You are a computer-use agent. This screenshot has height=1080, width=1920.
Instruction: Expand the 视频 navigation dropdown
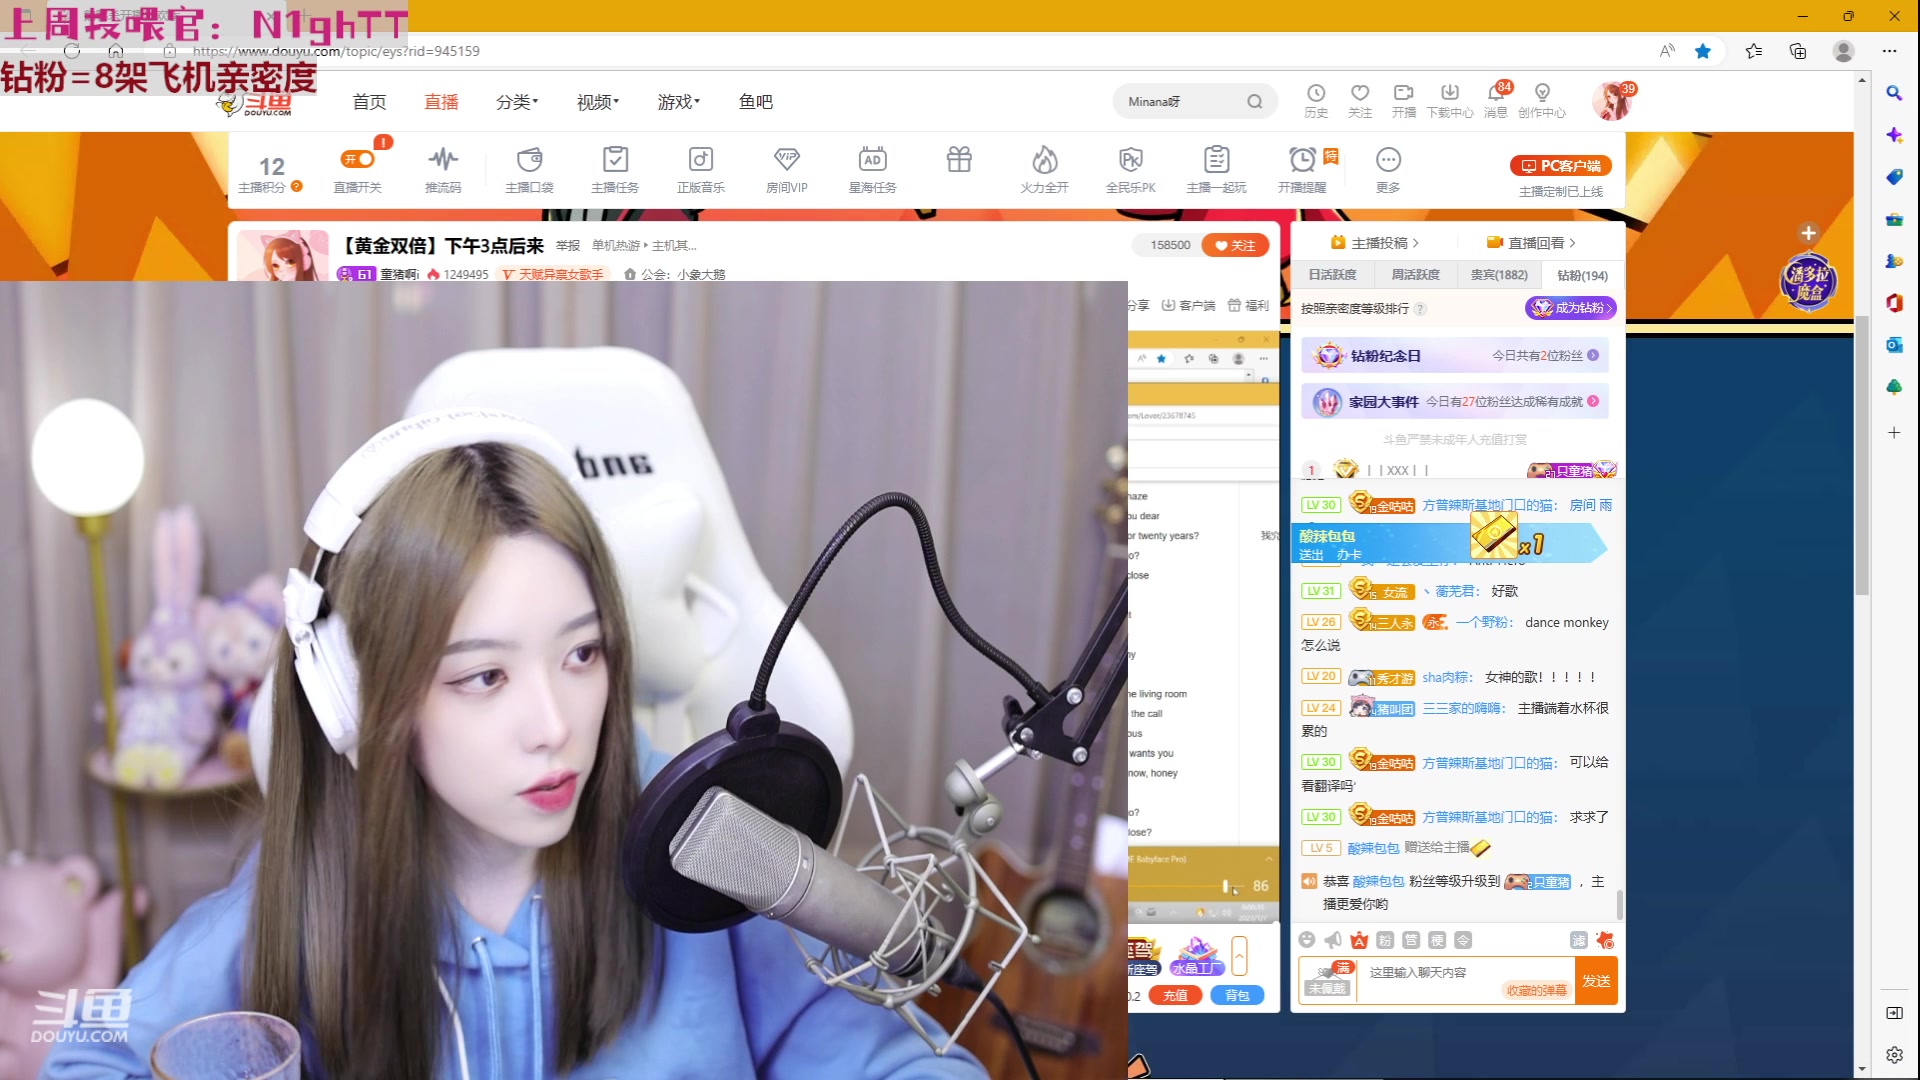597,102
